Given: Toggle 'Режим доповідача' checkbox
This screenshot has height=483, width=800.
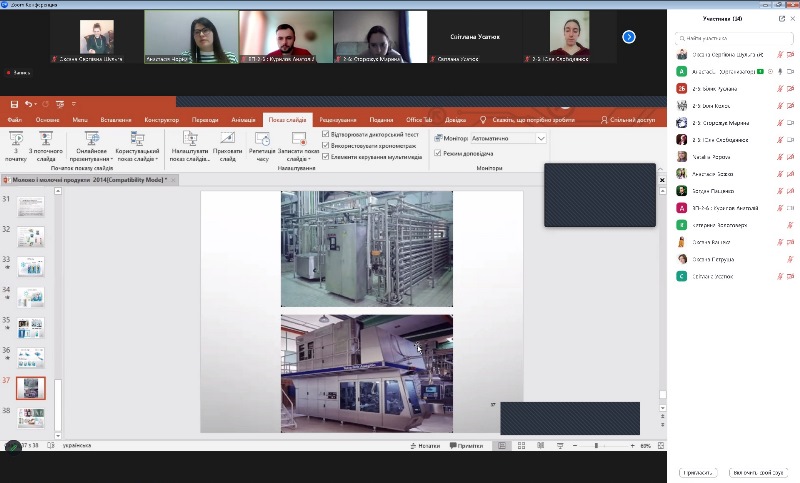Looking at the screenshot, I should [436, 152].
